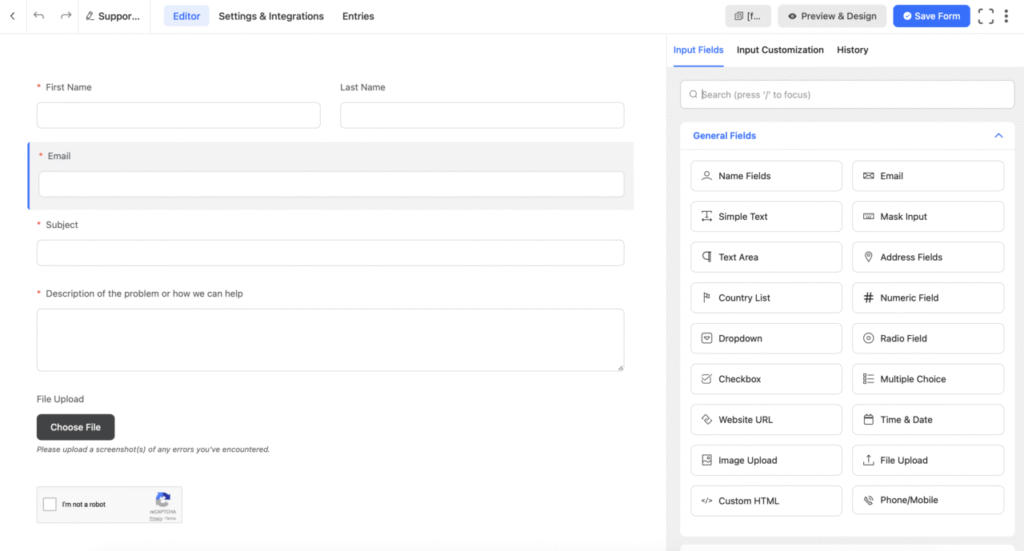Open the reCAPTCHA Privacy link

coord(156,518)
